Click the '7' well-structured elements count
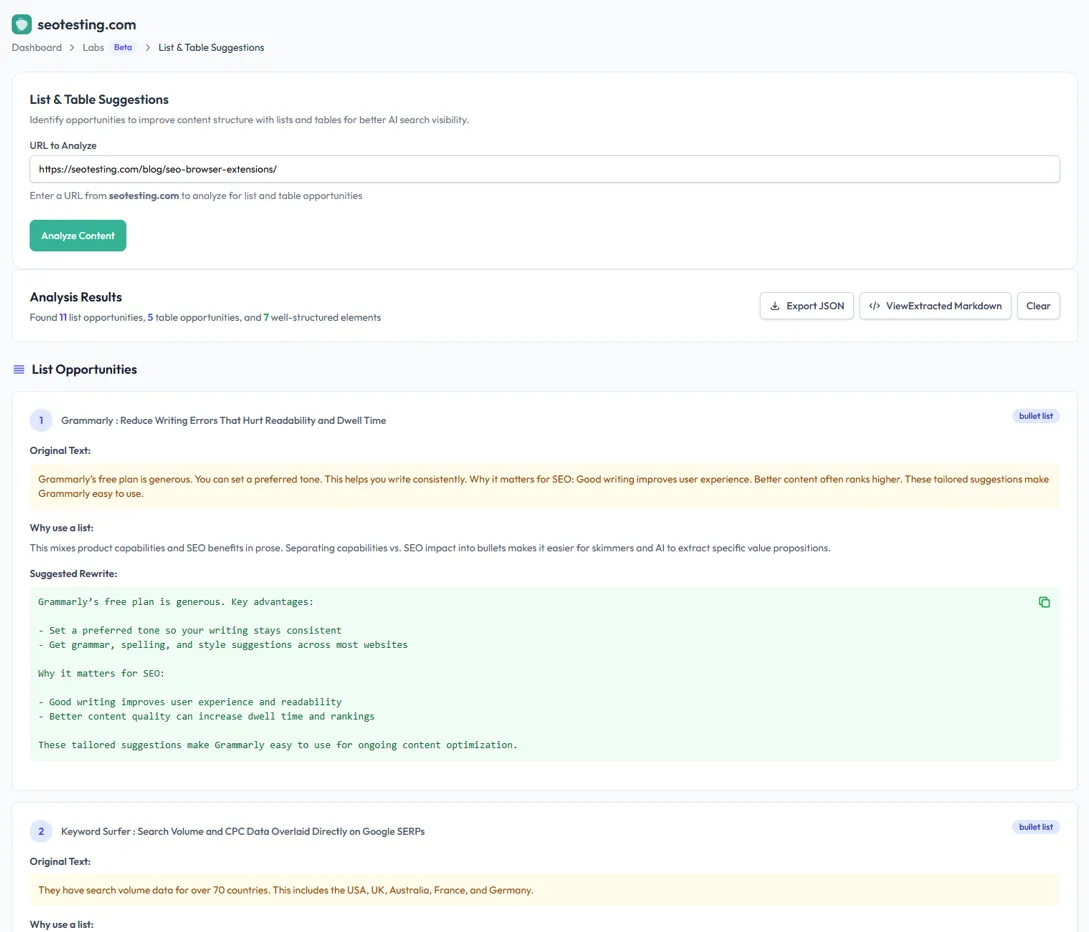1089x932 pixels. [266, 317]
